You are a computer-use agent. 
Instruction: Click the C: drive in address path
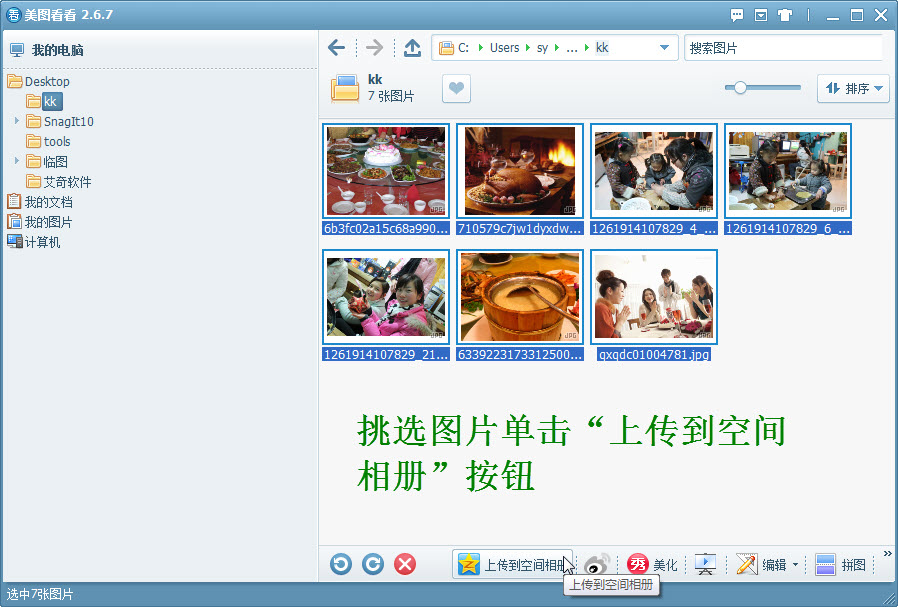coord(463,48)
